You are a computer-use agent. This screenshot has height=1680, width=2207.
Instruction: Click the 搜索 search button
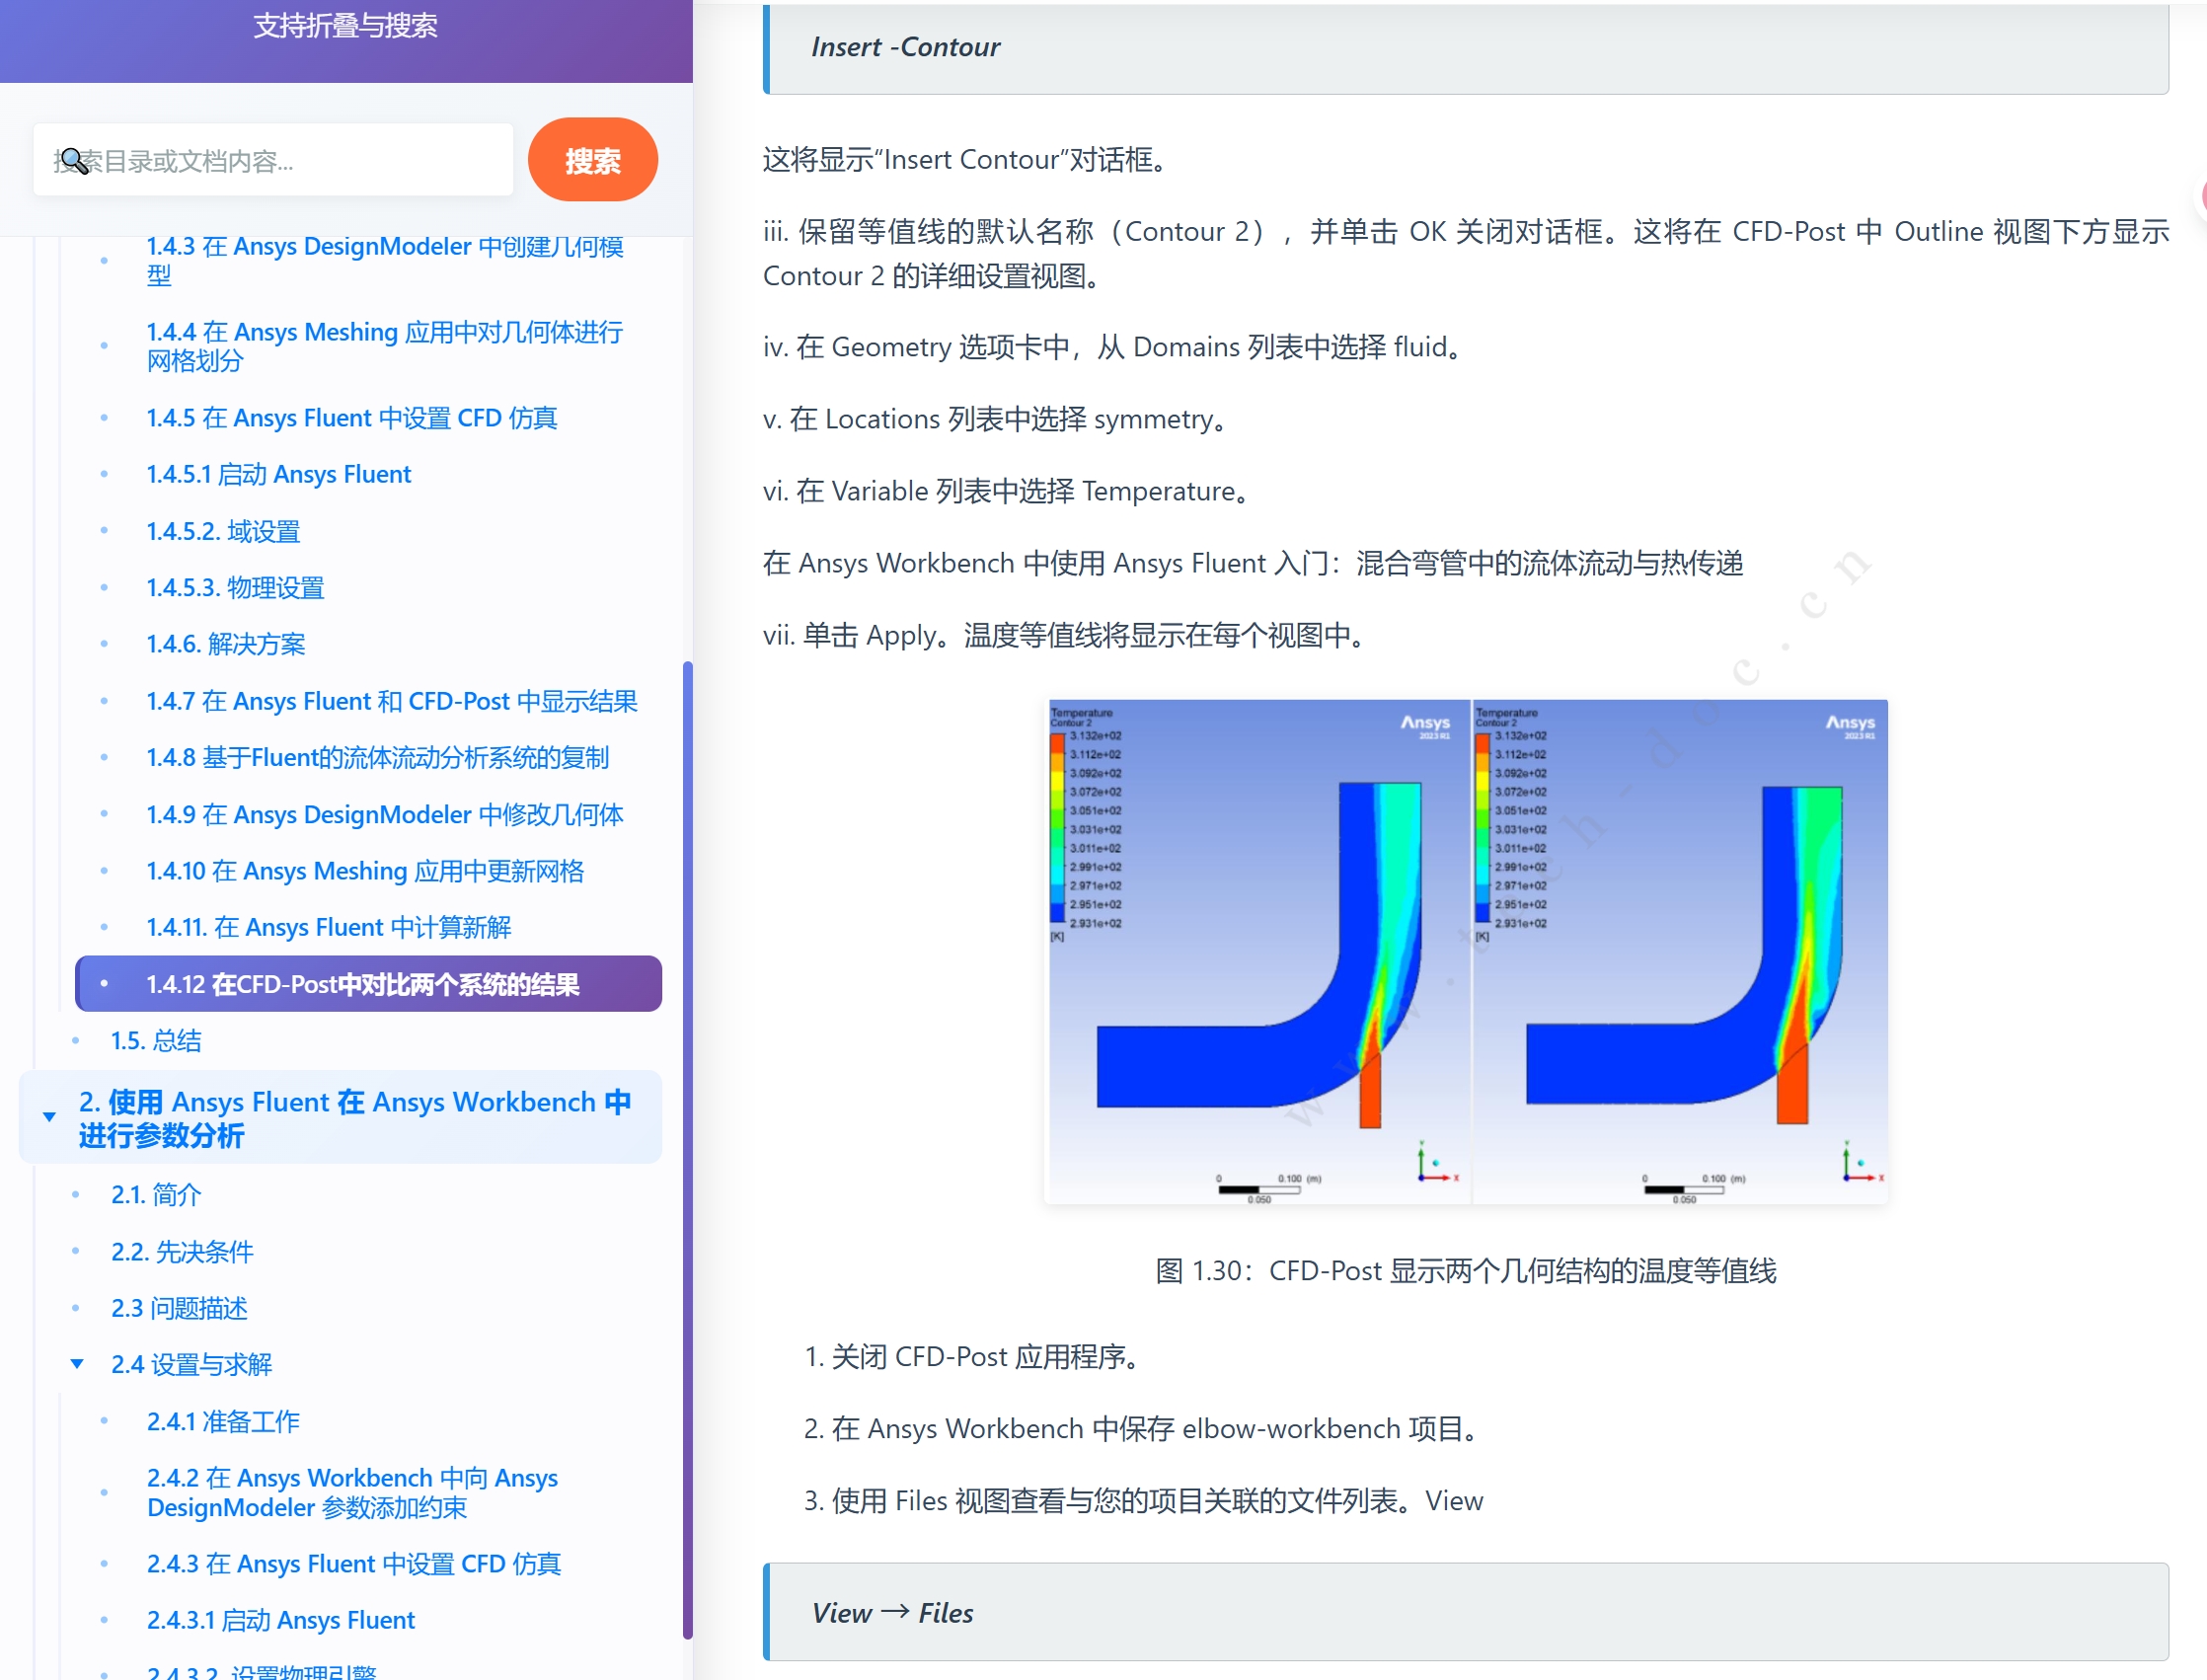pos(592,160)
